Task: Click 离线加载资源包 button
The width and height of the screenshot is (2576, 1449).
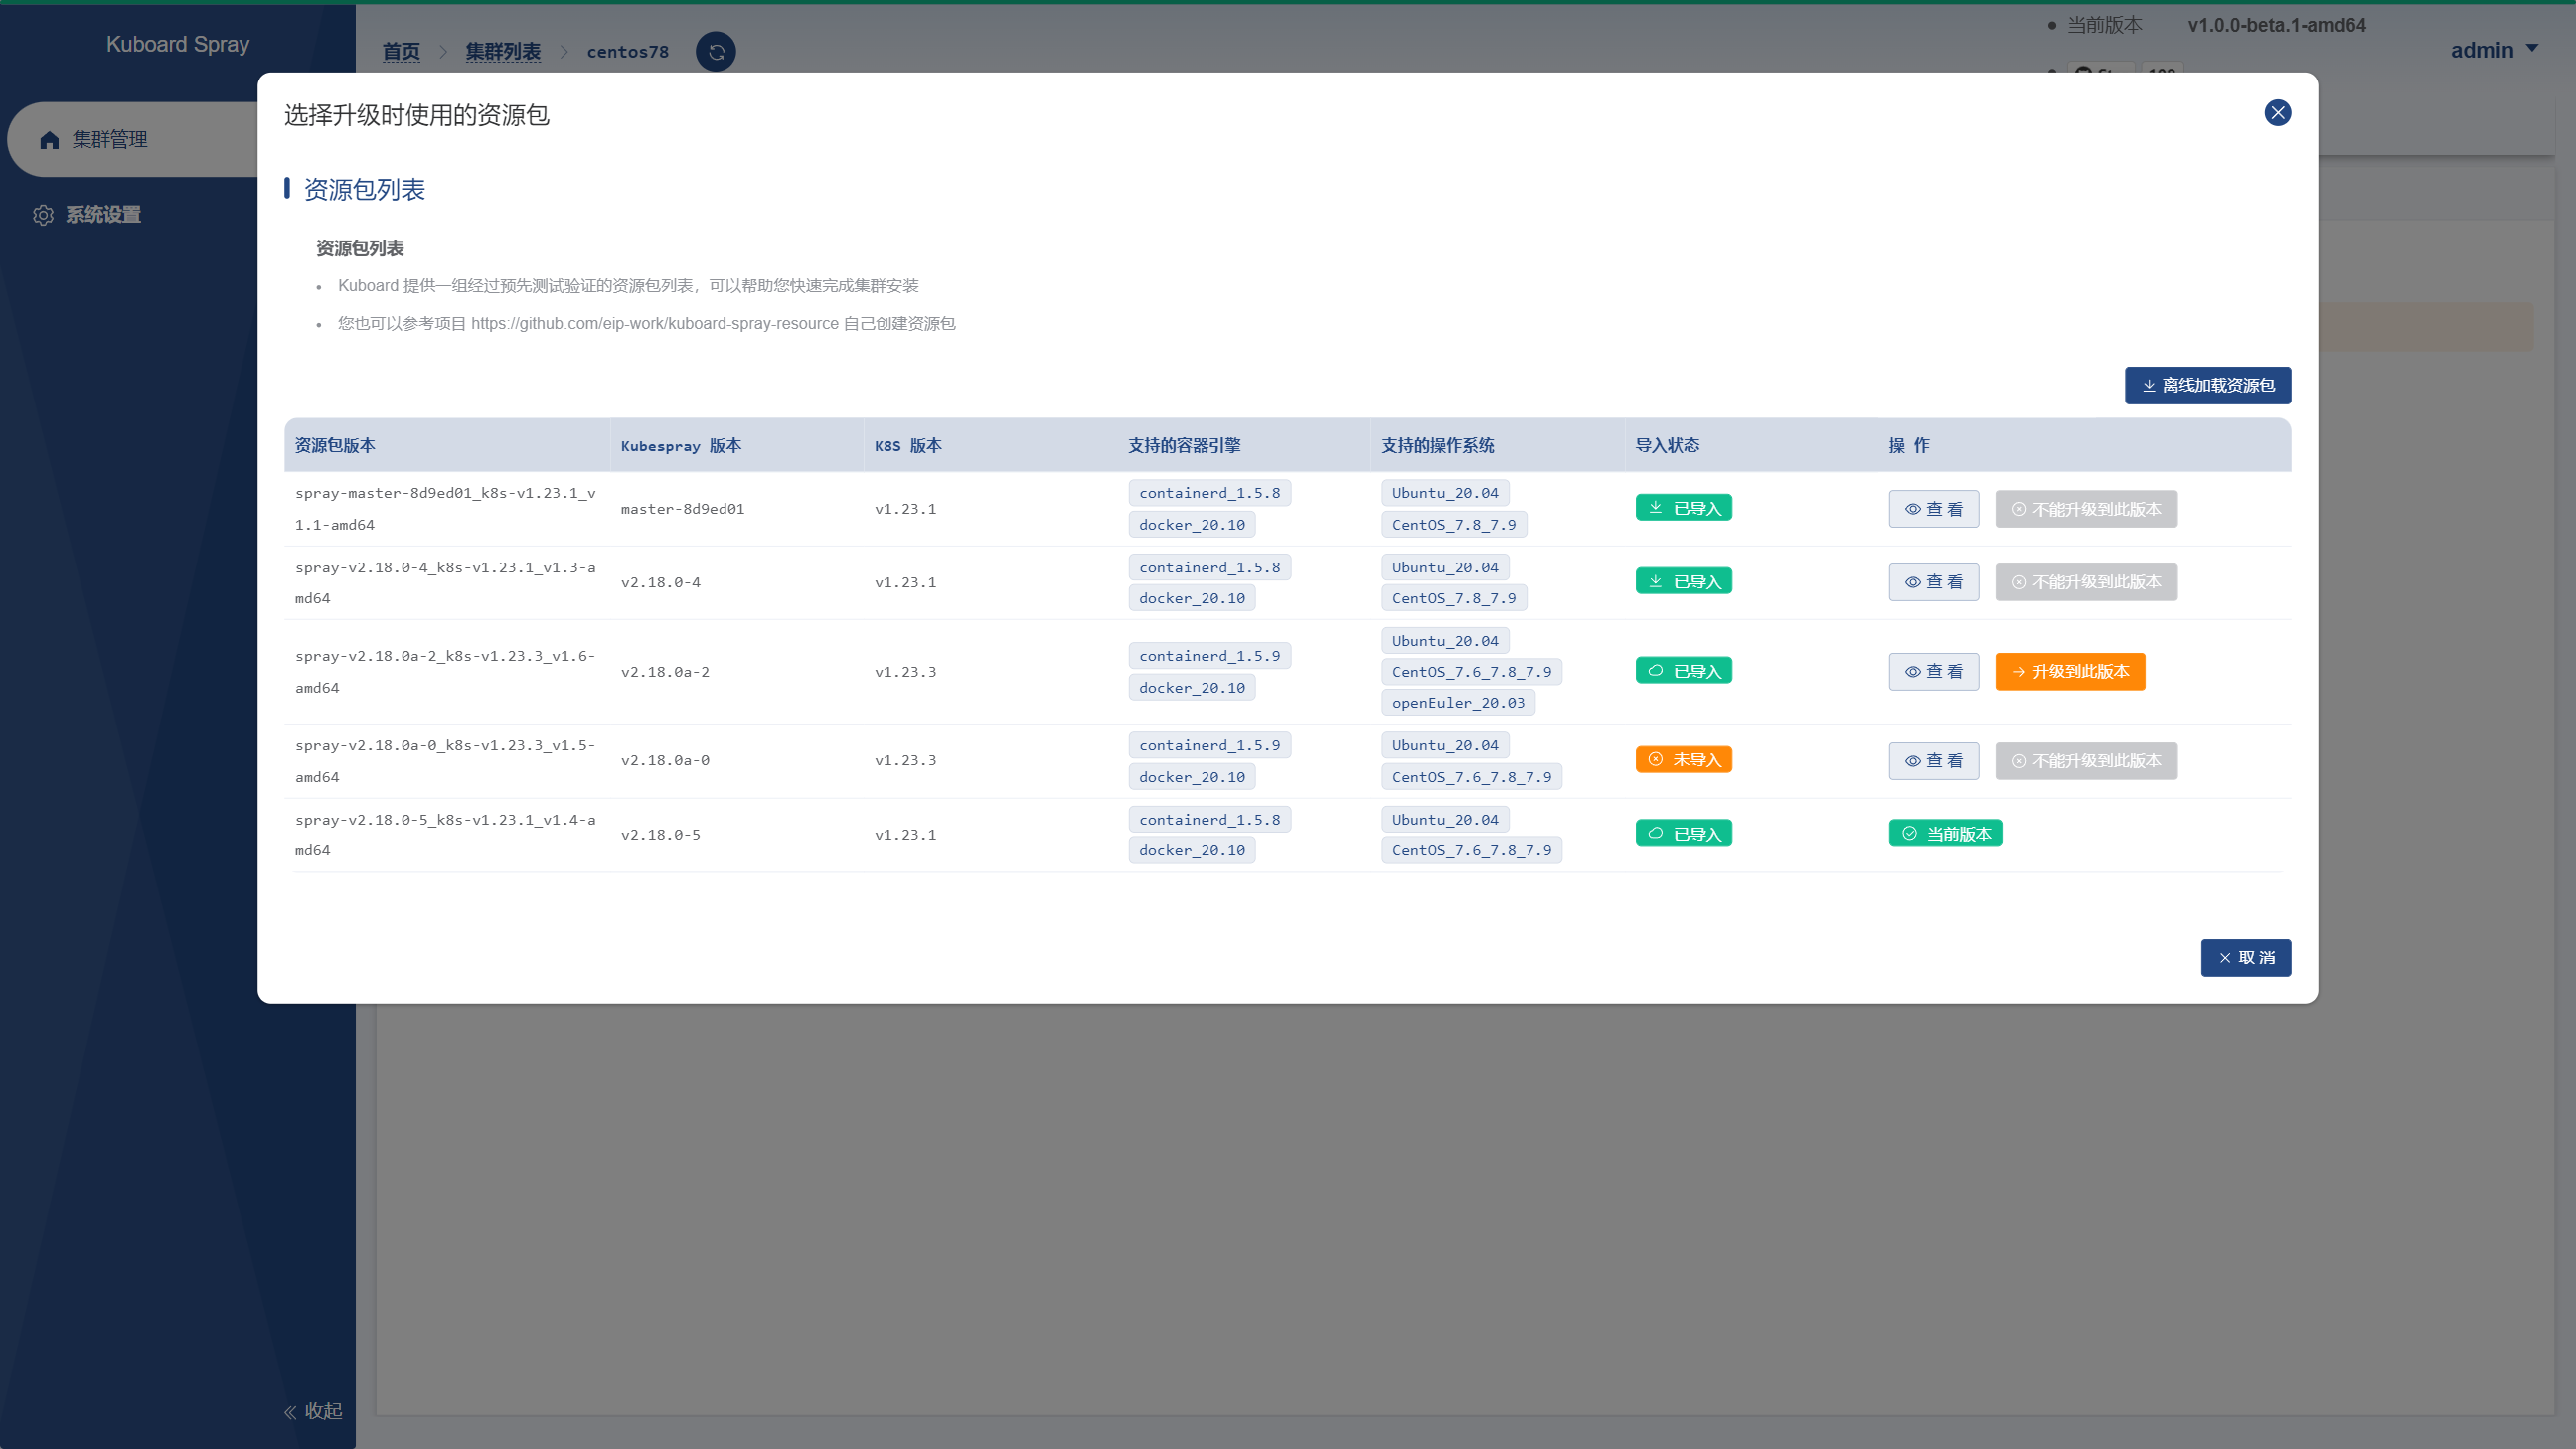Action: (x=2207, y=386)
